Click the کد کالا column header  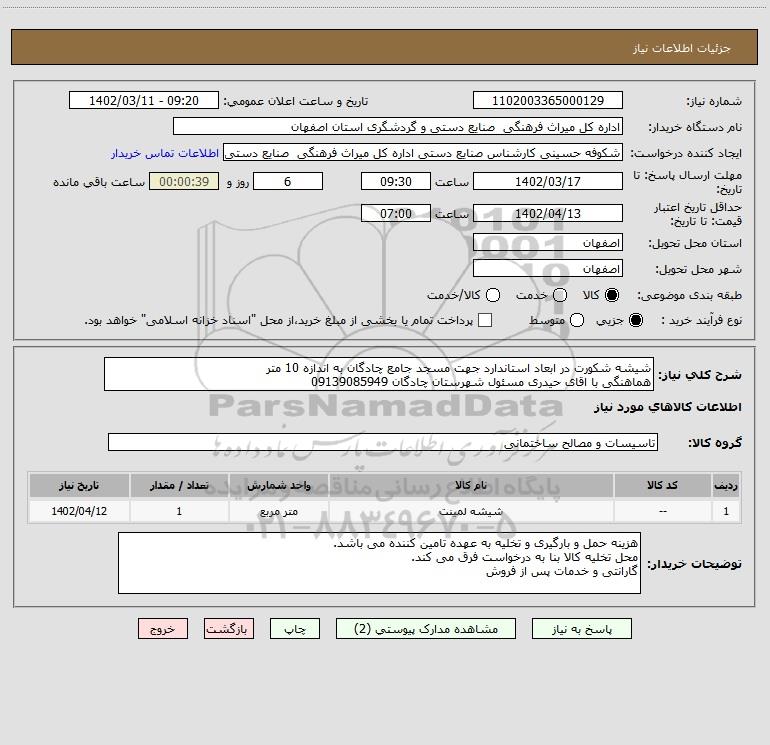662,485
